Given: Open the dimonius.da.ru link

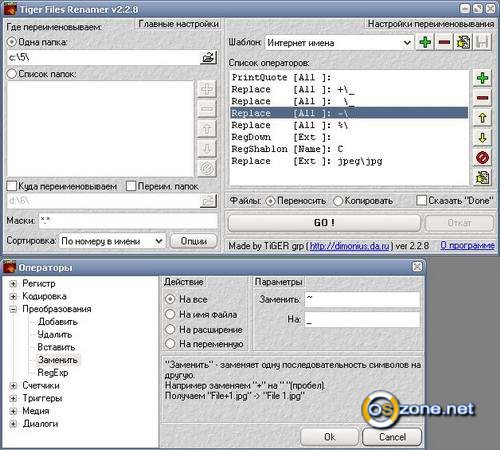Looking at the screenshot, I should 349,246.
